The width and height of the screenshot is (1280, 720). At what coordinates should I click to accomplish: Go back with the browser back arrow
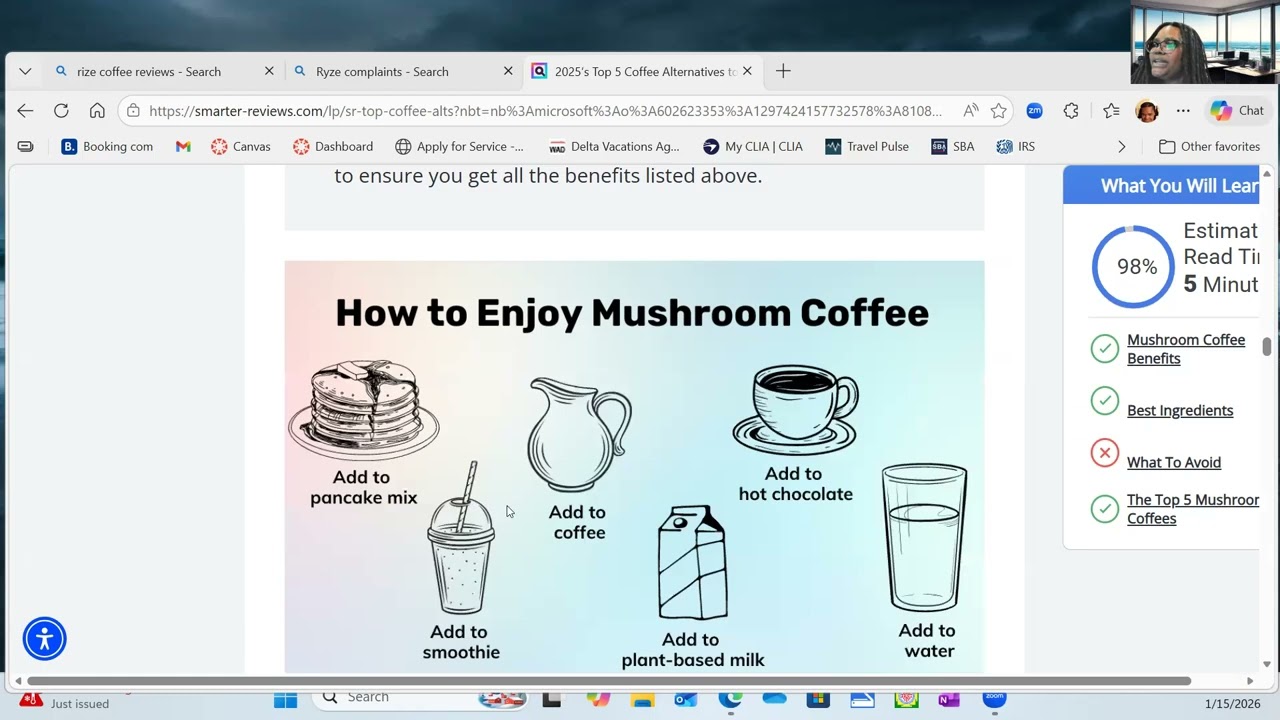[x=25, y=111]
